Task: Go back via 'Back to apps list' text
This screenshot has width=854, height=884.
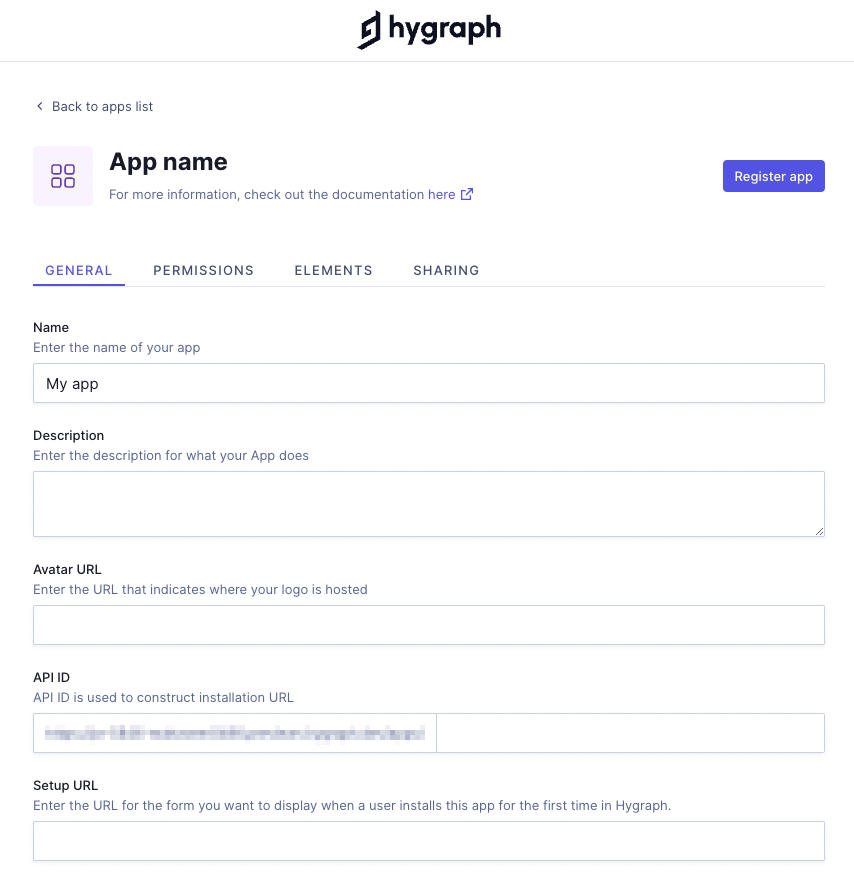Action: click(x=102, y=106)
